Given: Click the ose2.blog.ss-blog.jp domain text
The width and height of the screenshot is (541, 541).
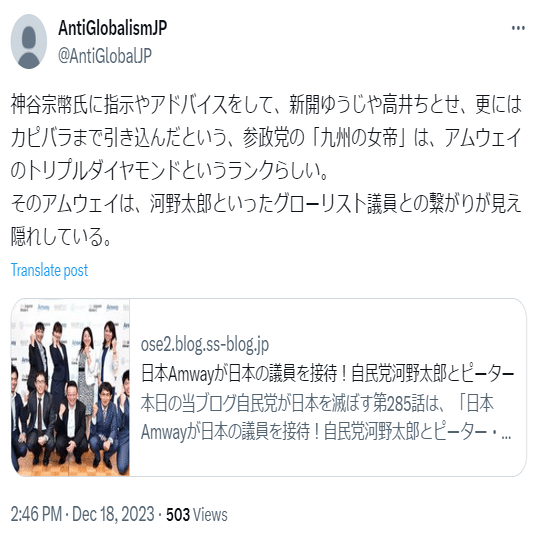Looking at the screenshot, I should tap(205, 345).
